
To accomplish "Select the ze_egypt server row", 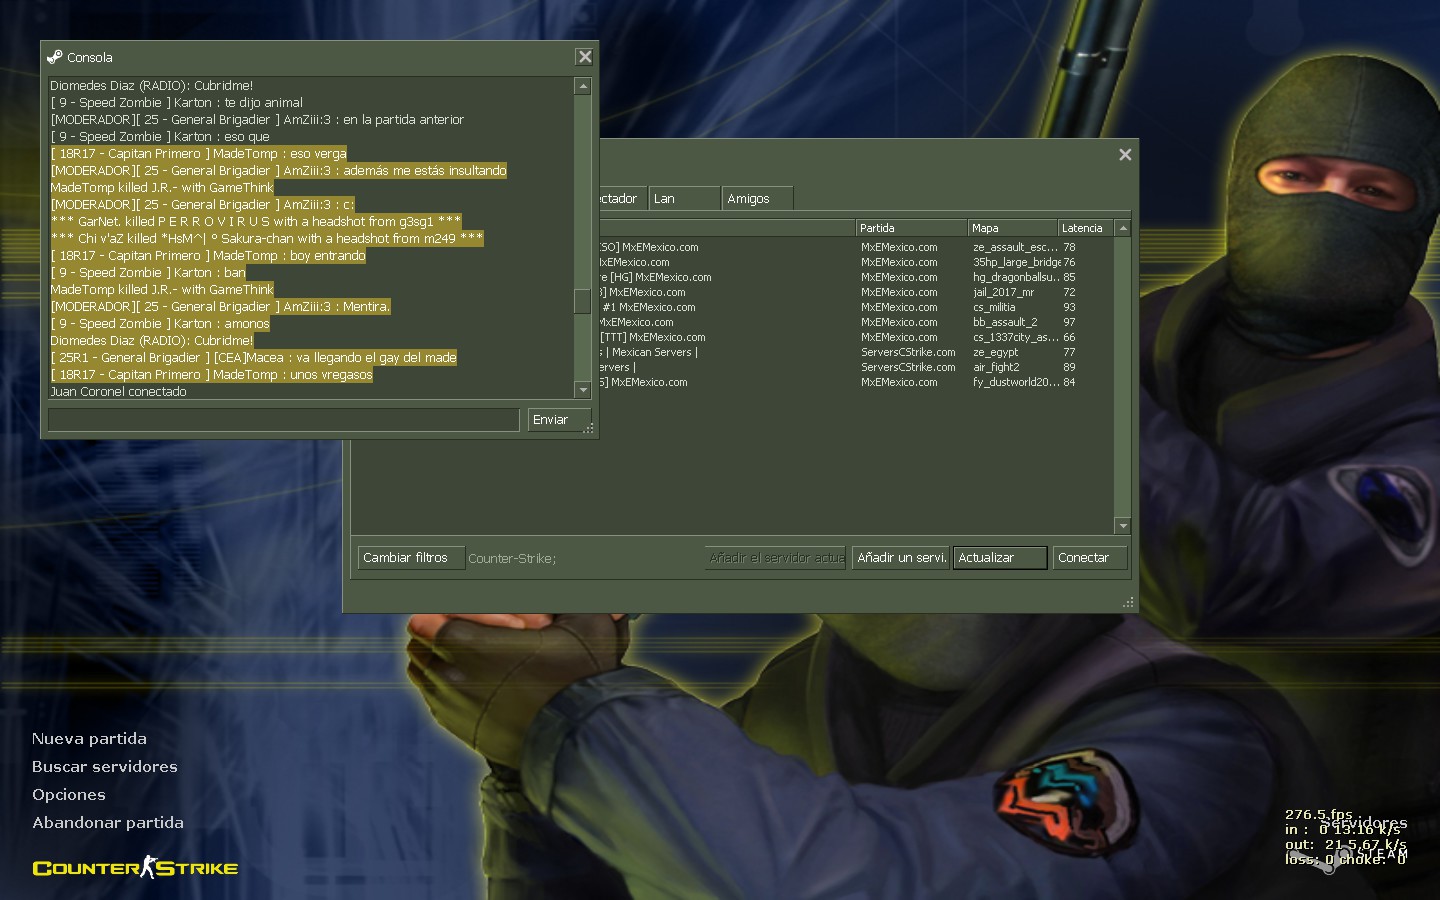I will click(x=856, y=352).
